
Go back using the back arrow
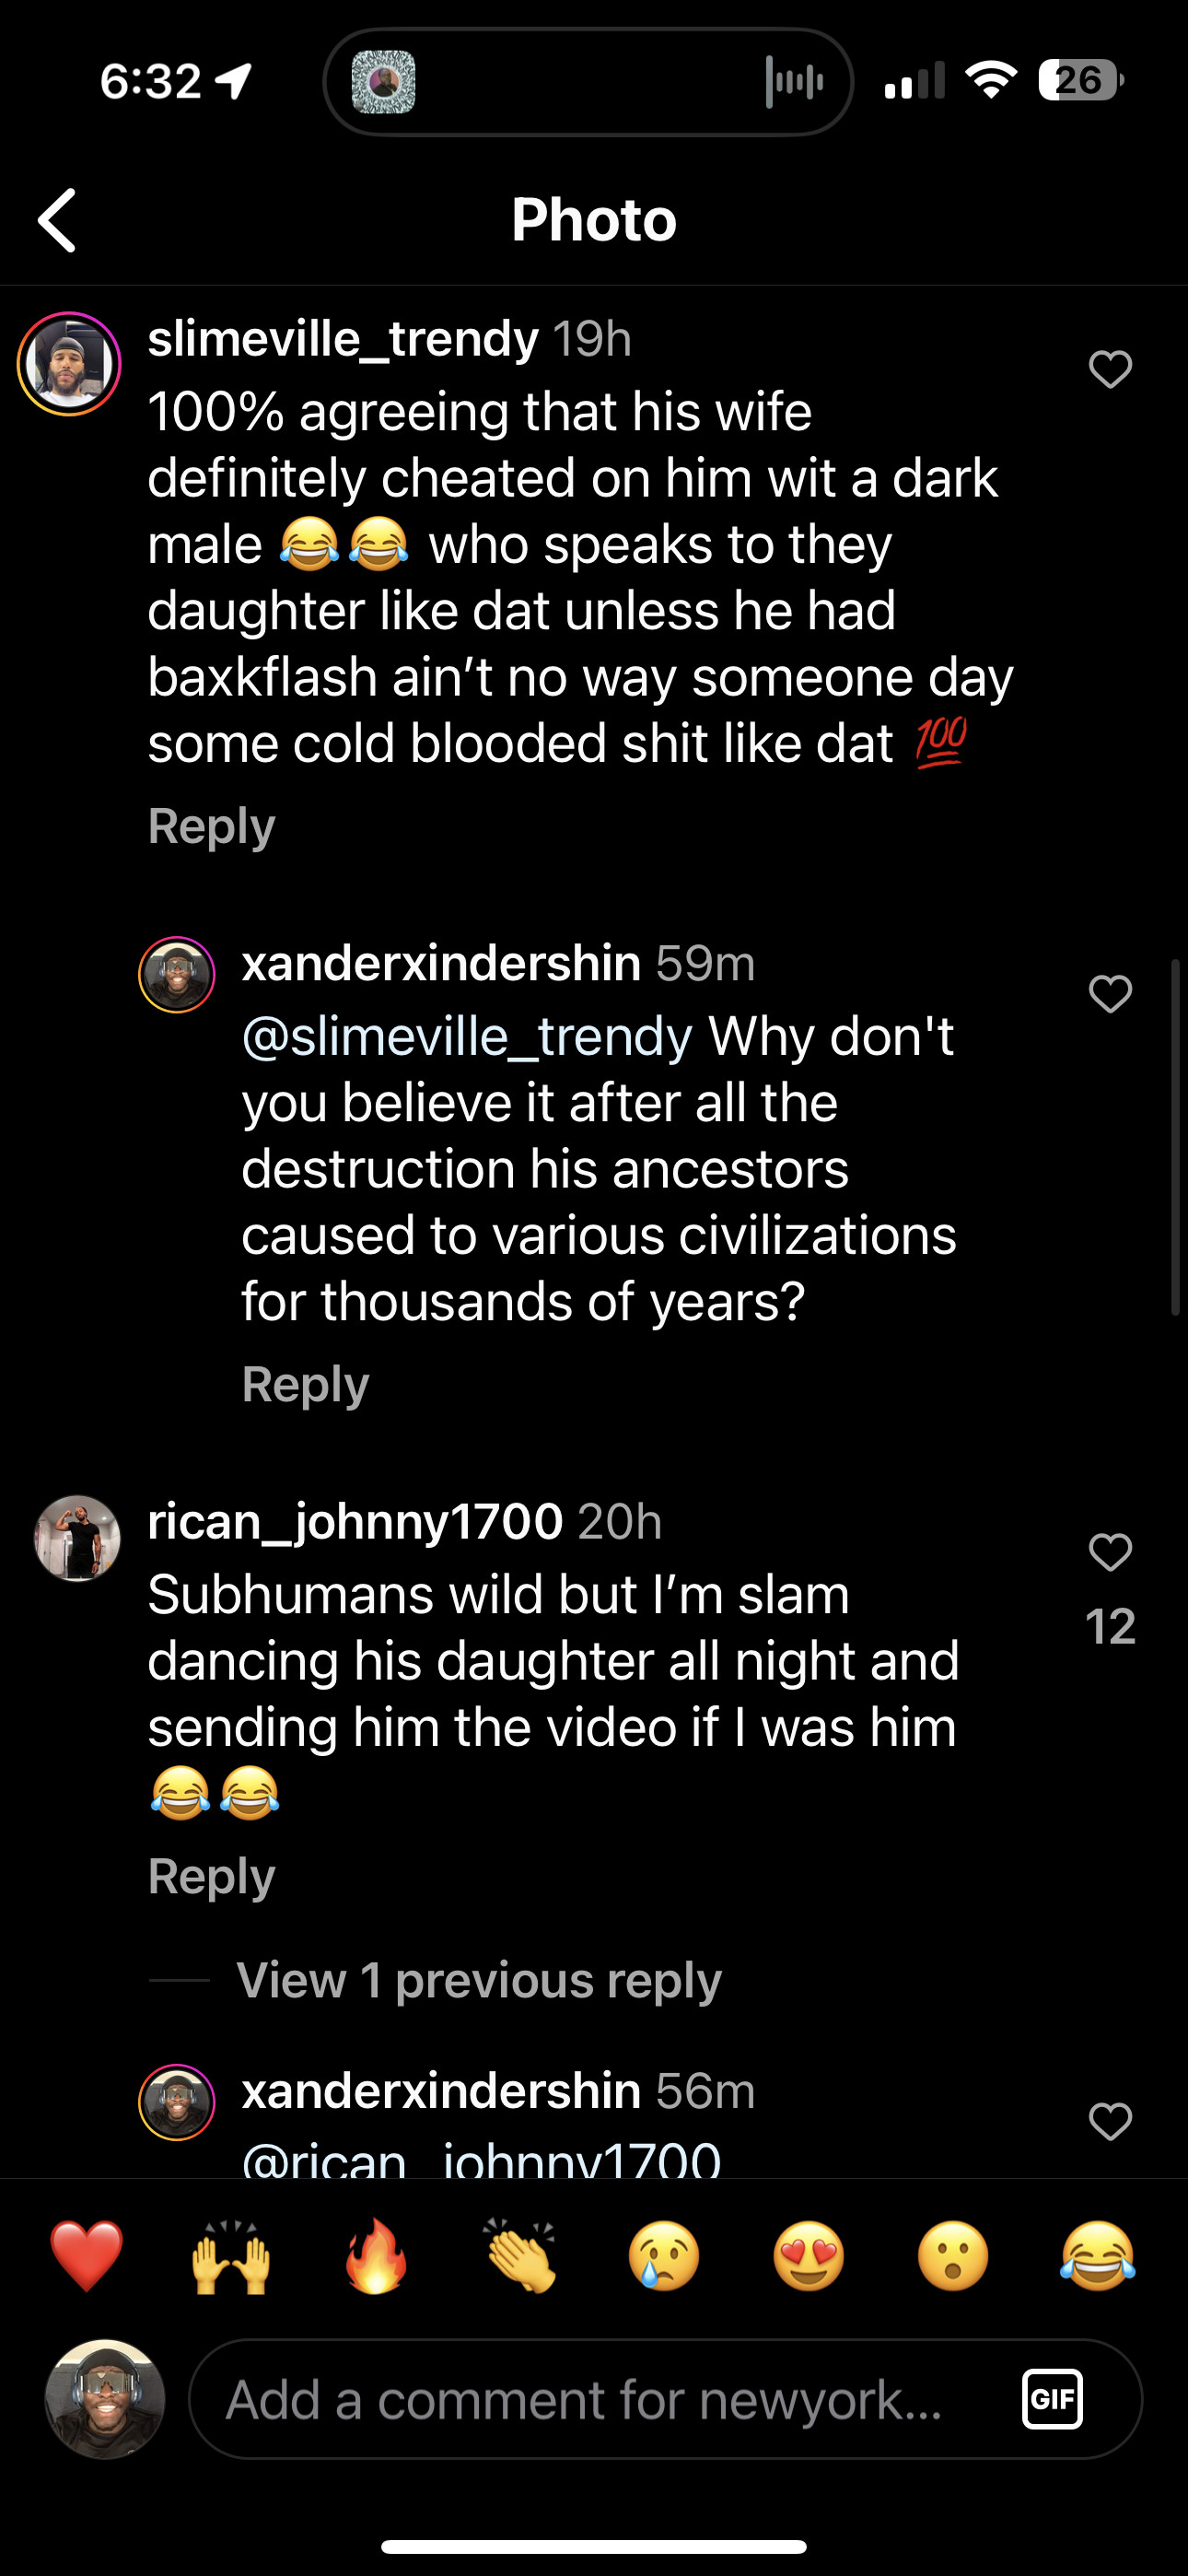[58, 220]
